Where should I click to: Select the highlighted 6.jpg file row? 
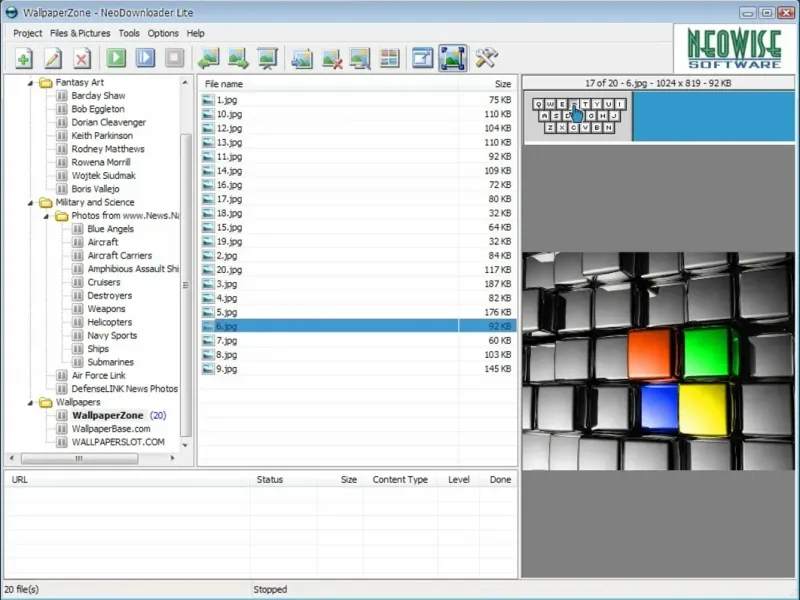[x=359, y=326]
